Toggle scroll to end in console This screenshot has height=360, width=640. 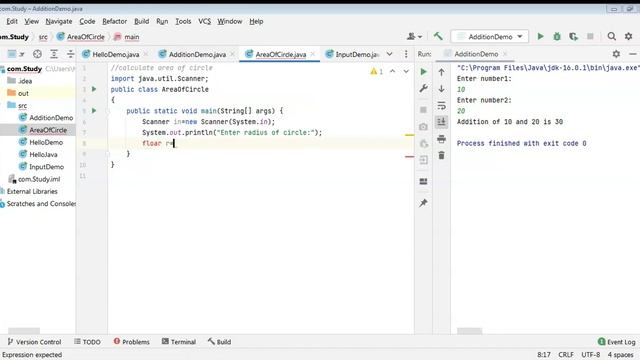[441, 122]
